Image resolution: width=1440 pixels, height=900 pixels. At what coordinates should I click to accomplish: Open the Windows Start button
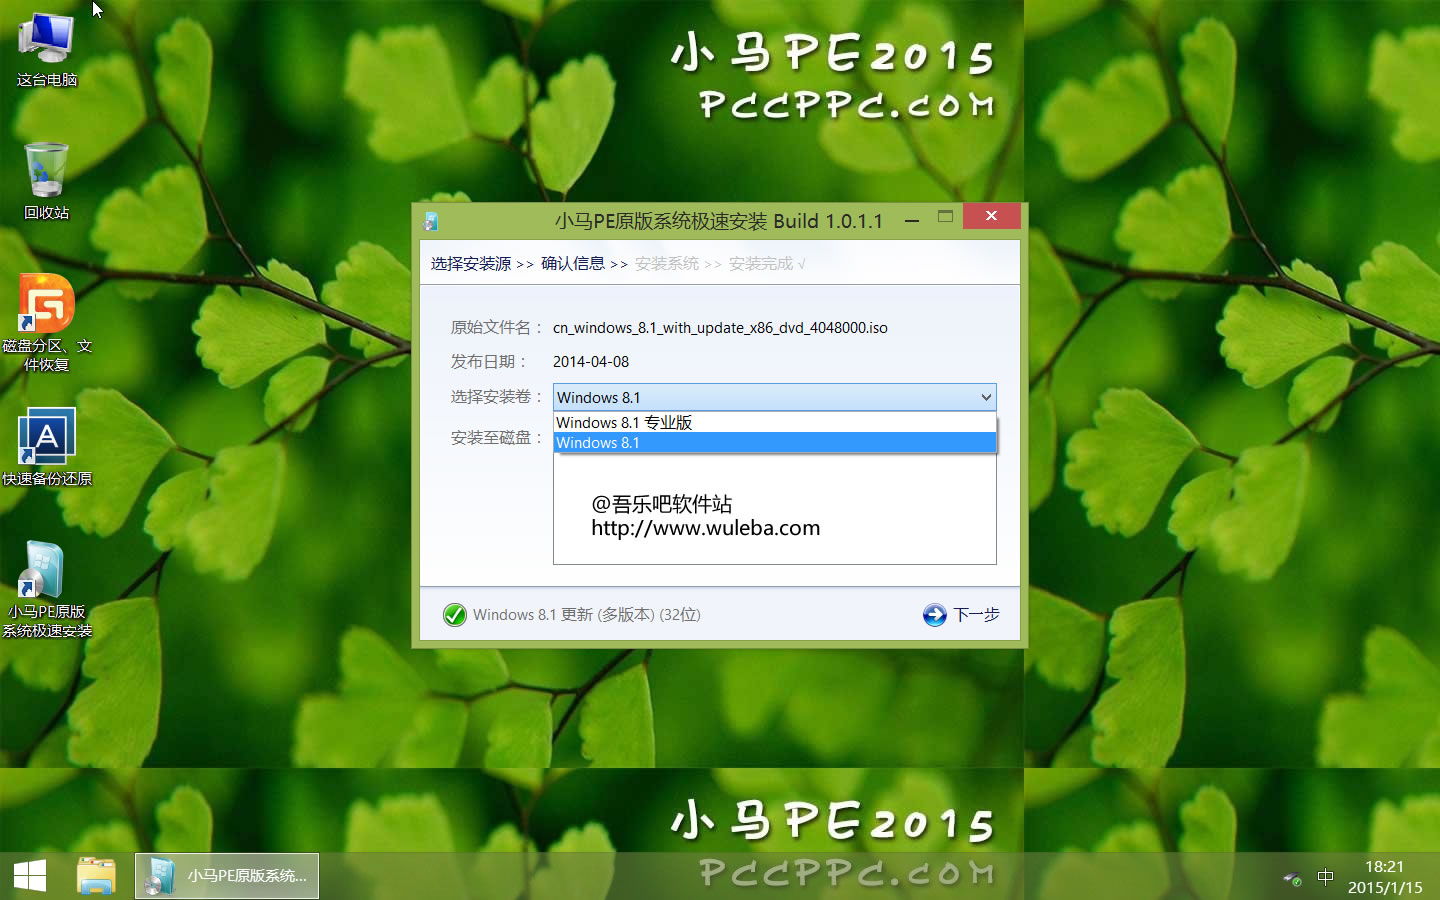(30, 876)
